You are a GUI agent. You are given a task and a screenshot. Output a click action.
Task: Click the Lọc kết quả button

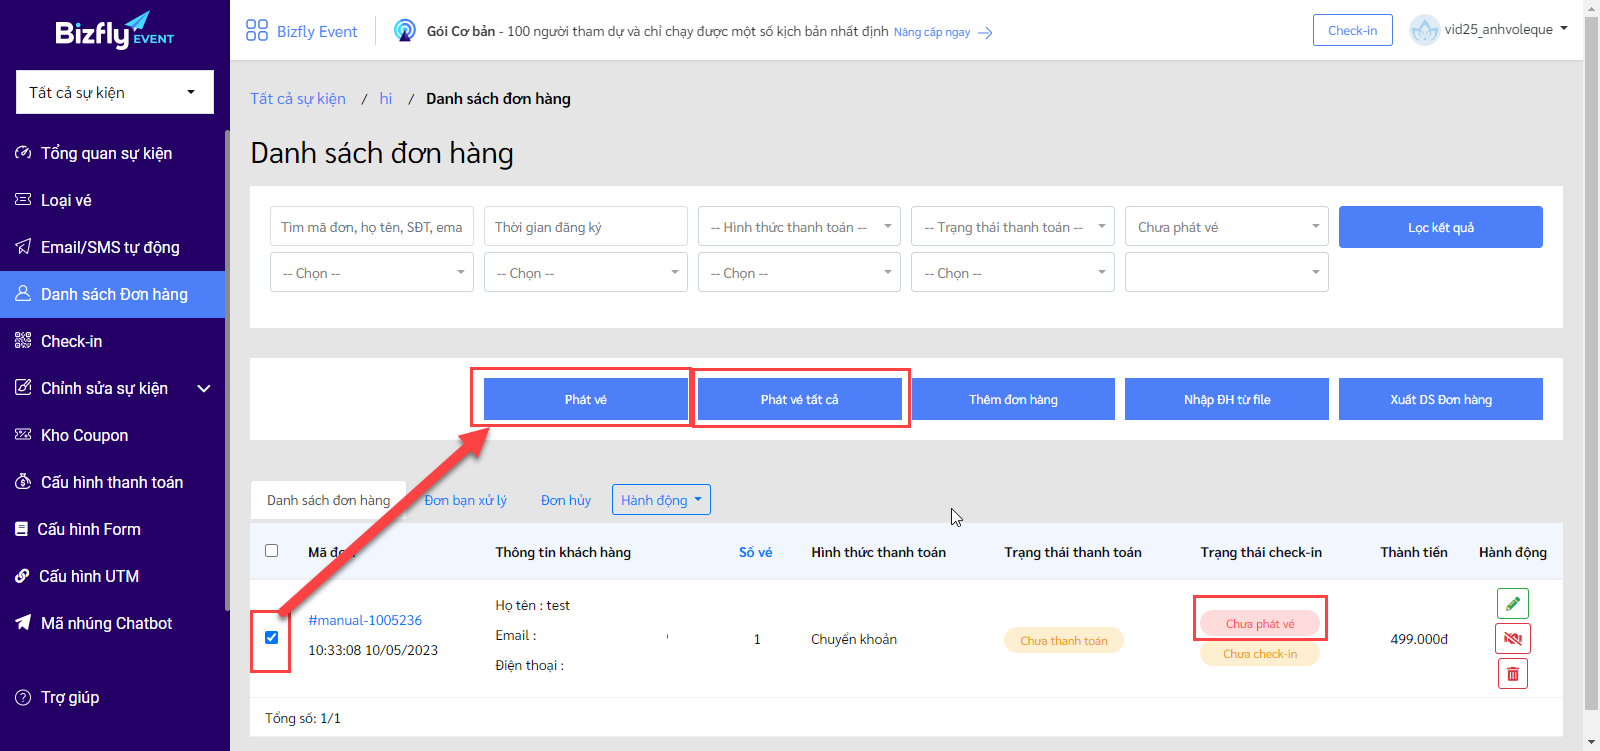click(x=1441, y=227)
